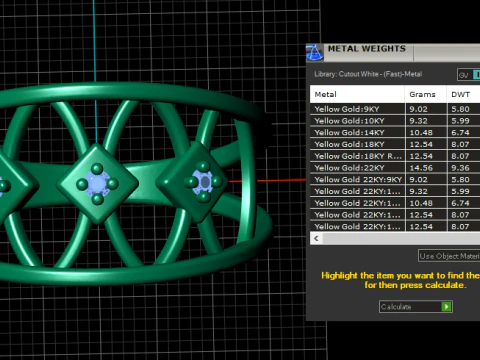
Task: Select the Yellow Gold:9KY row
Action: pos(395,109)
